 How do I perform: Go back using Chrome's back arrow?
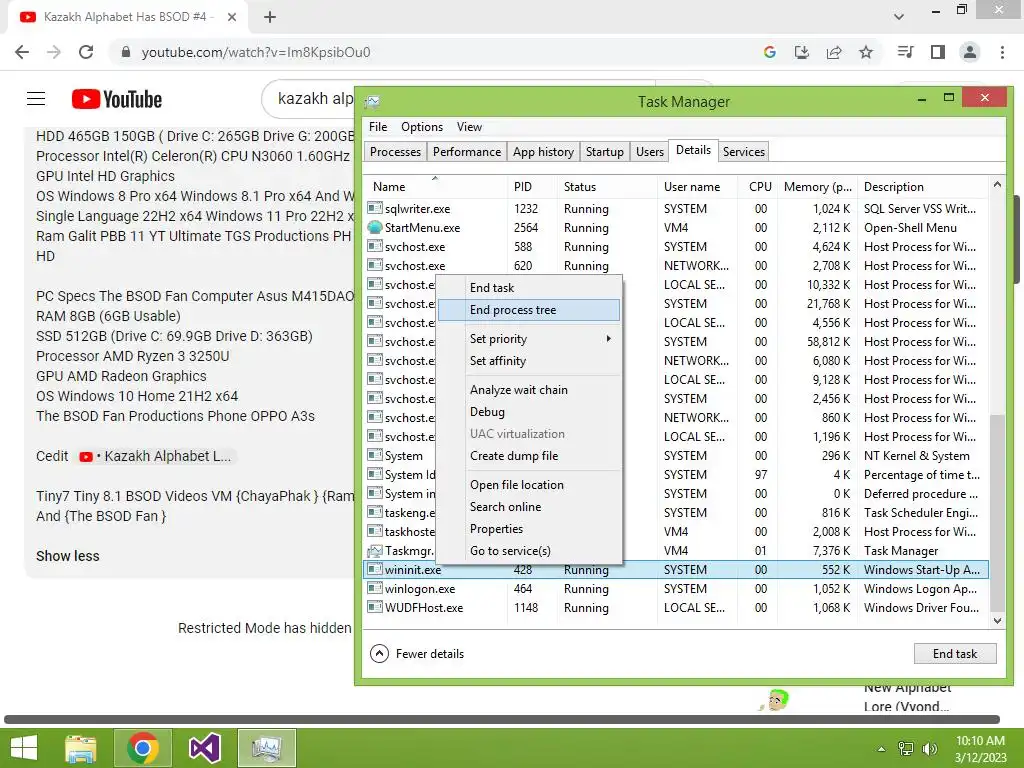(x=22, y=52)
